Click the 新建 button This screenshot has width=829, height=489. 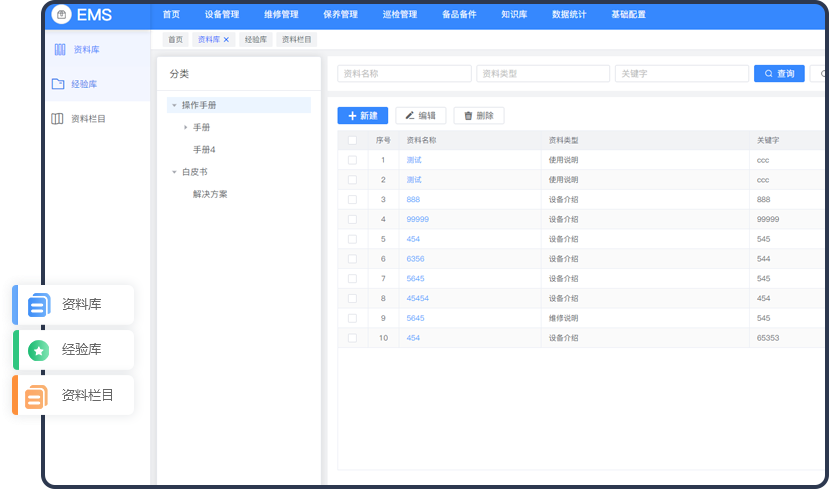tap(363, 116)
